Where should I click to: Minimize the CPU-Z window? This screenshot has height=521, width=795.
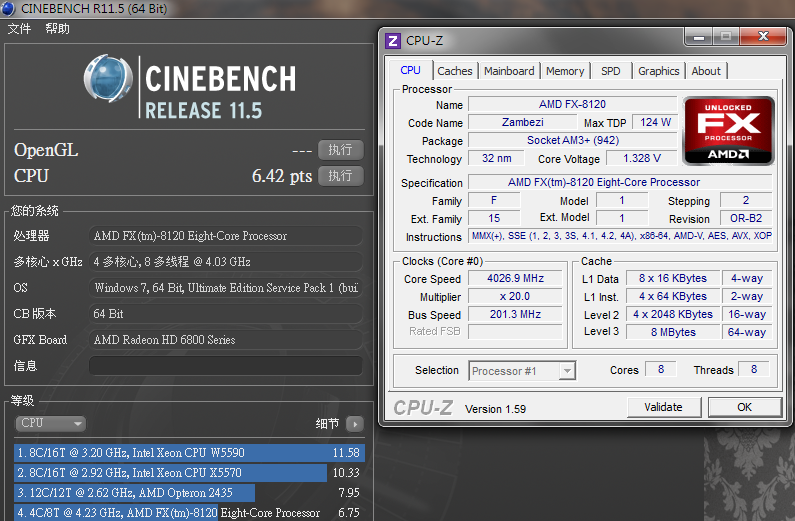coord(699,37)
